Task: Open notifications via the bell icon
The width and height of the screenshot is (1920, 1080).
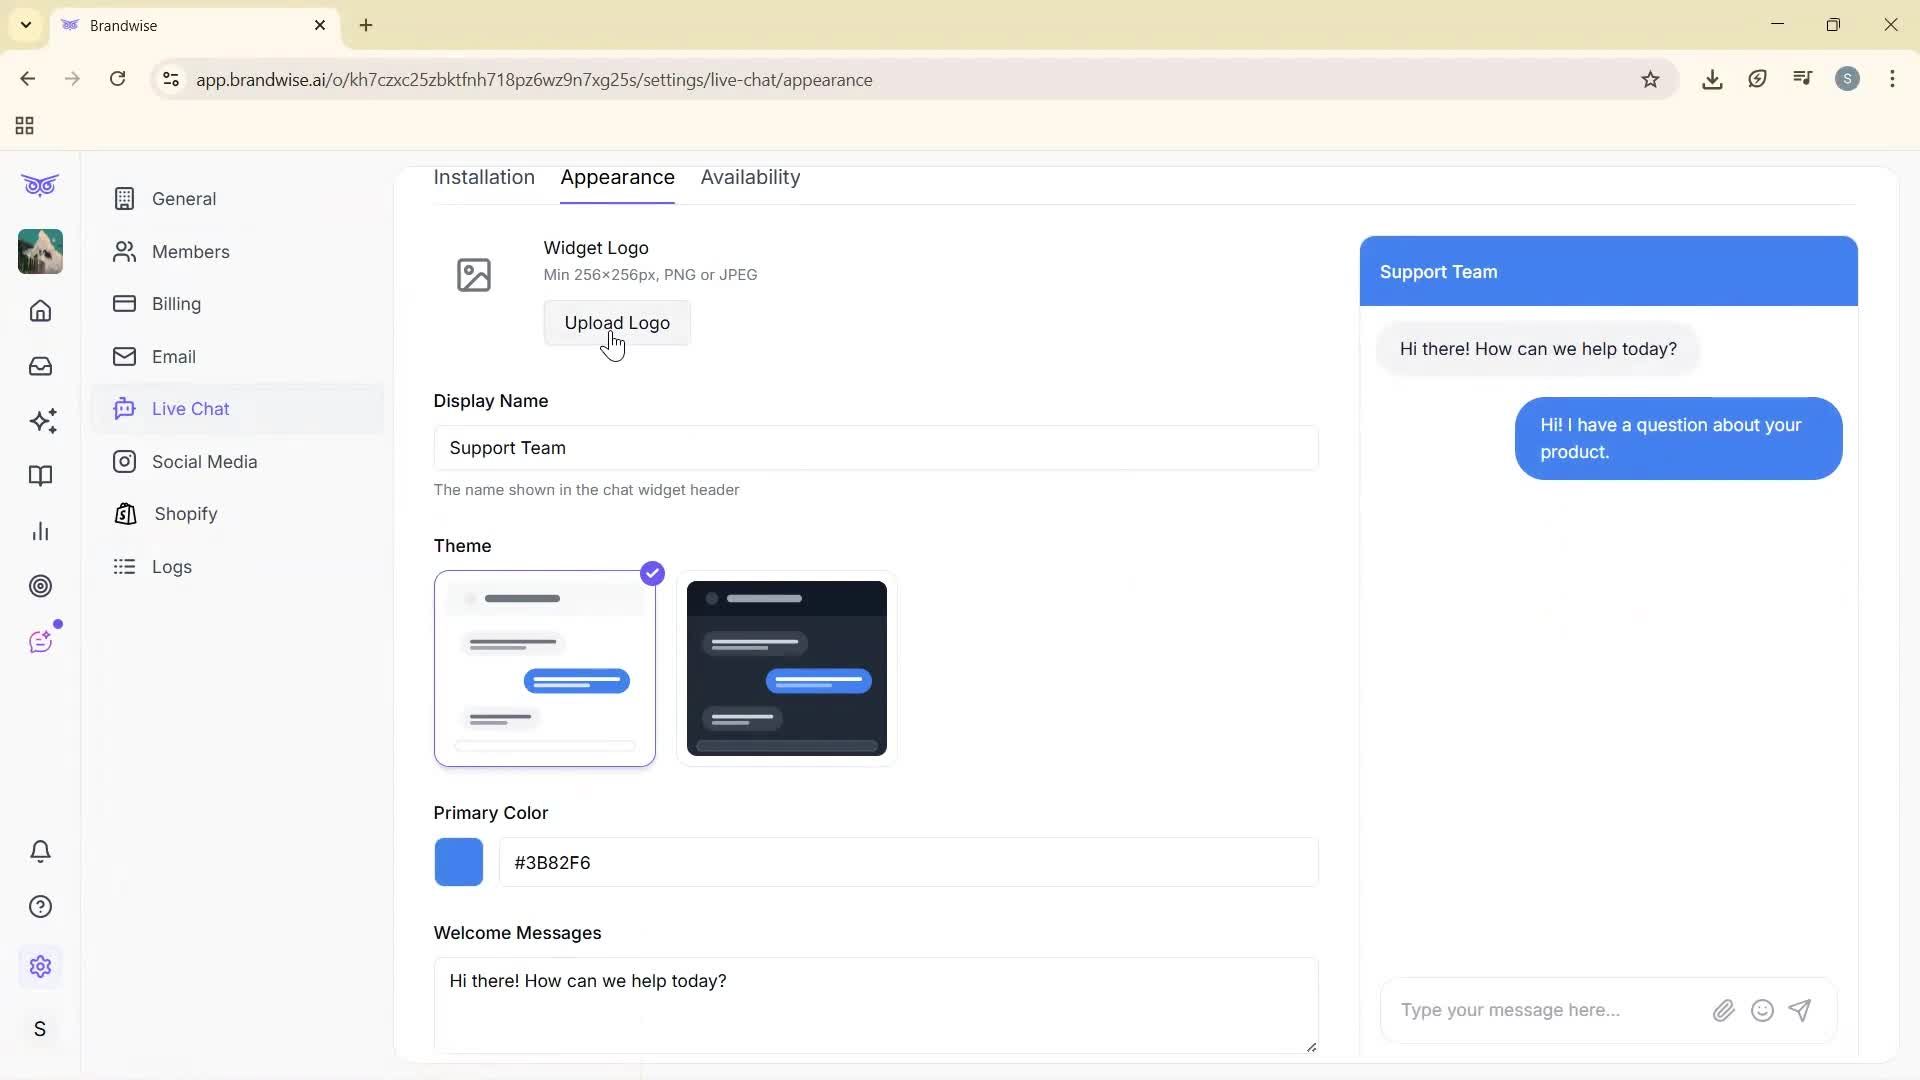Action: pyautogui.click(x=40, y=851)
